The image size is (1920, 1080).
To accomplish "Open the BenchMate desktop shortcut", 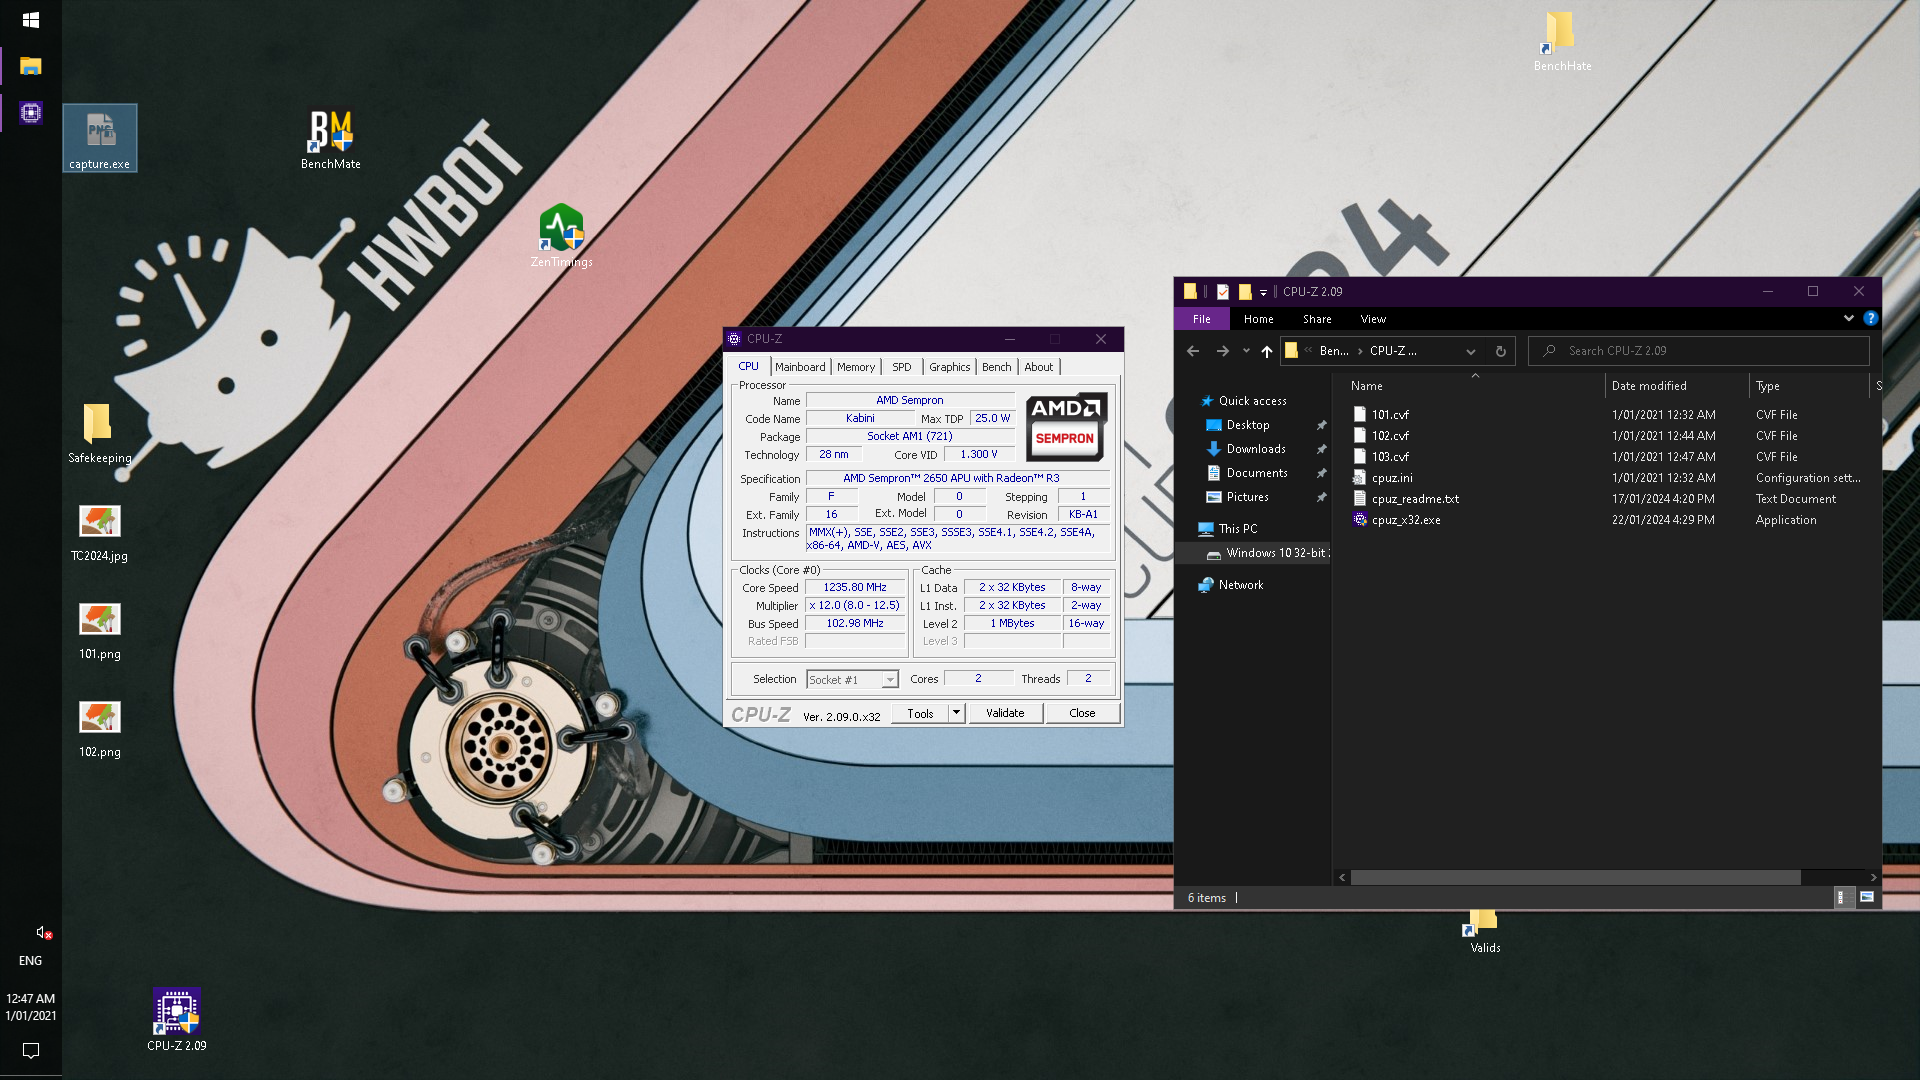I will [331, 139].
